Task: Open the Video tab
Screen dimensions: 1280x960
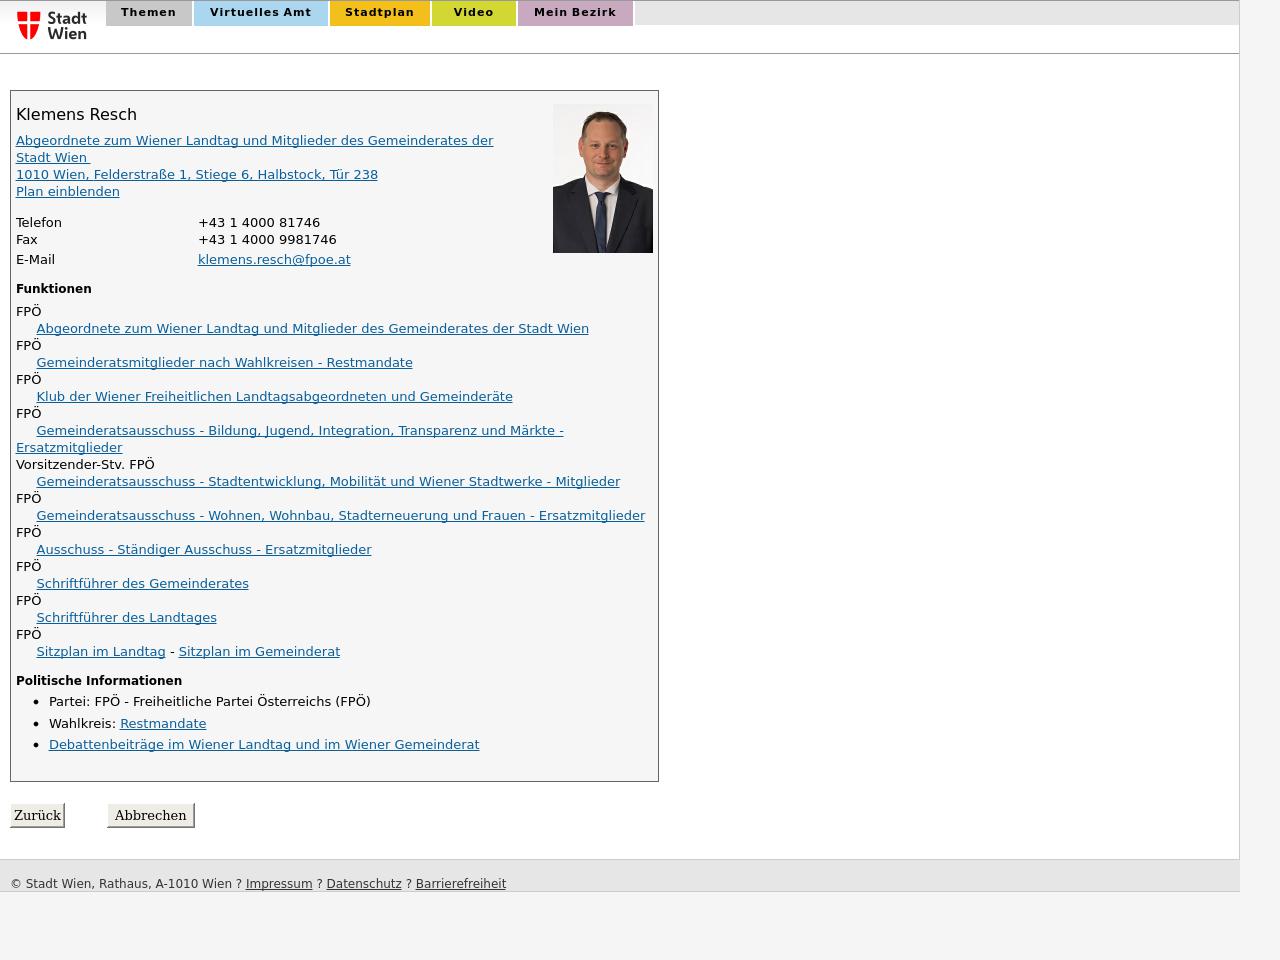Action: coord(473,13)
